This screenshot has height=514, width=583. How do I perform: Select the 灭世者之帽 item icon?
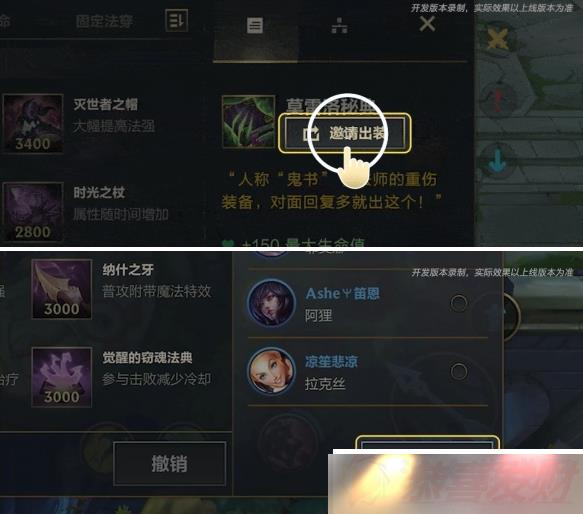[x=33, y=123]
